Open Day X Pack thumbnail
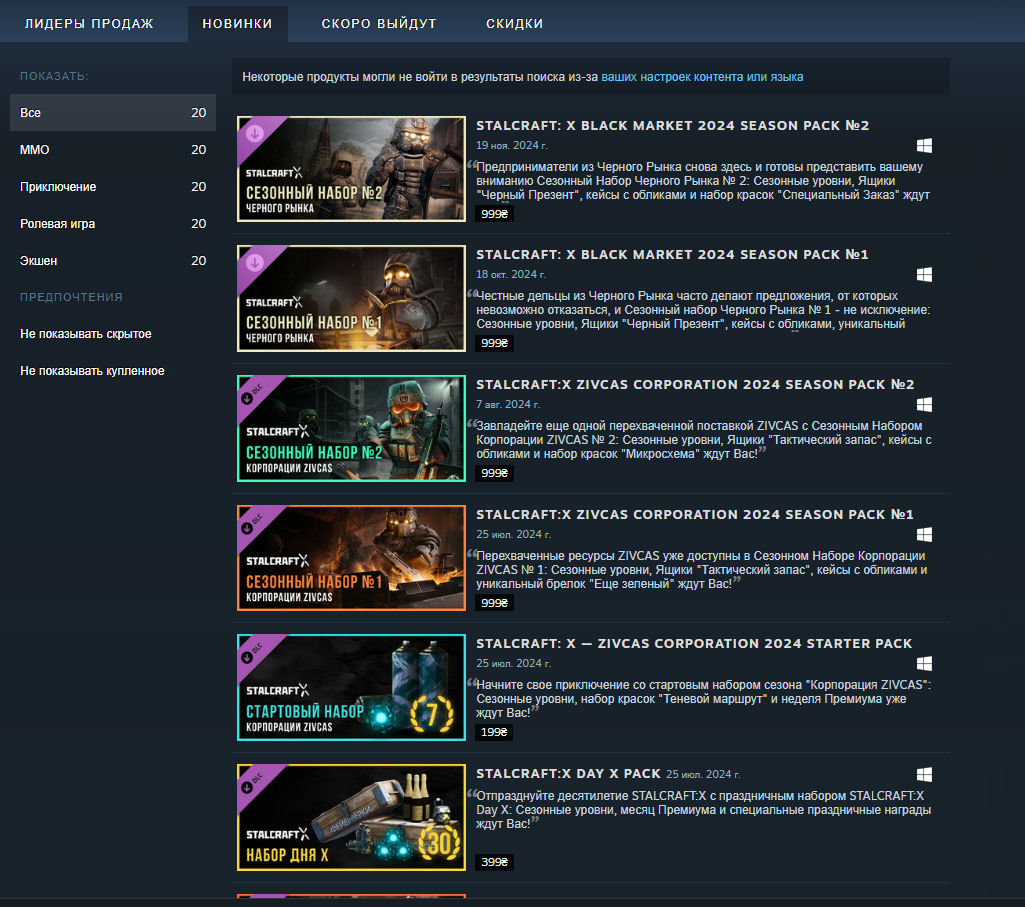1025x907 pixels. tap(352, 817)
